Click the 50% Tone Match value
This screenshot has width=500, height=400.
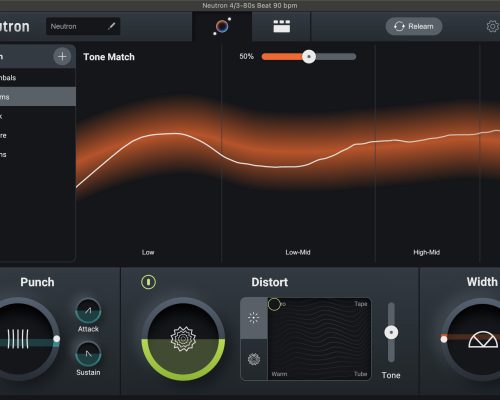[x=246, y=57]
